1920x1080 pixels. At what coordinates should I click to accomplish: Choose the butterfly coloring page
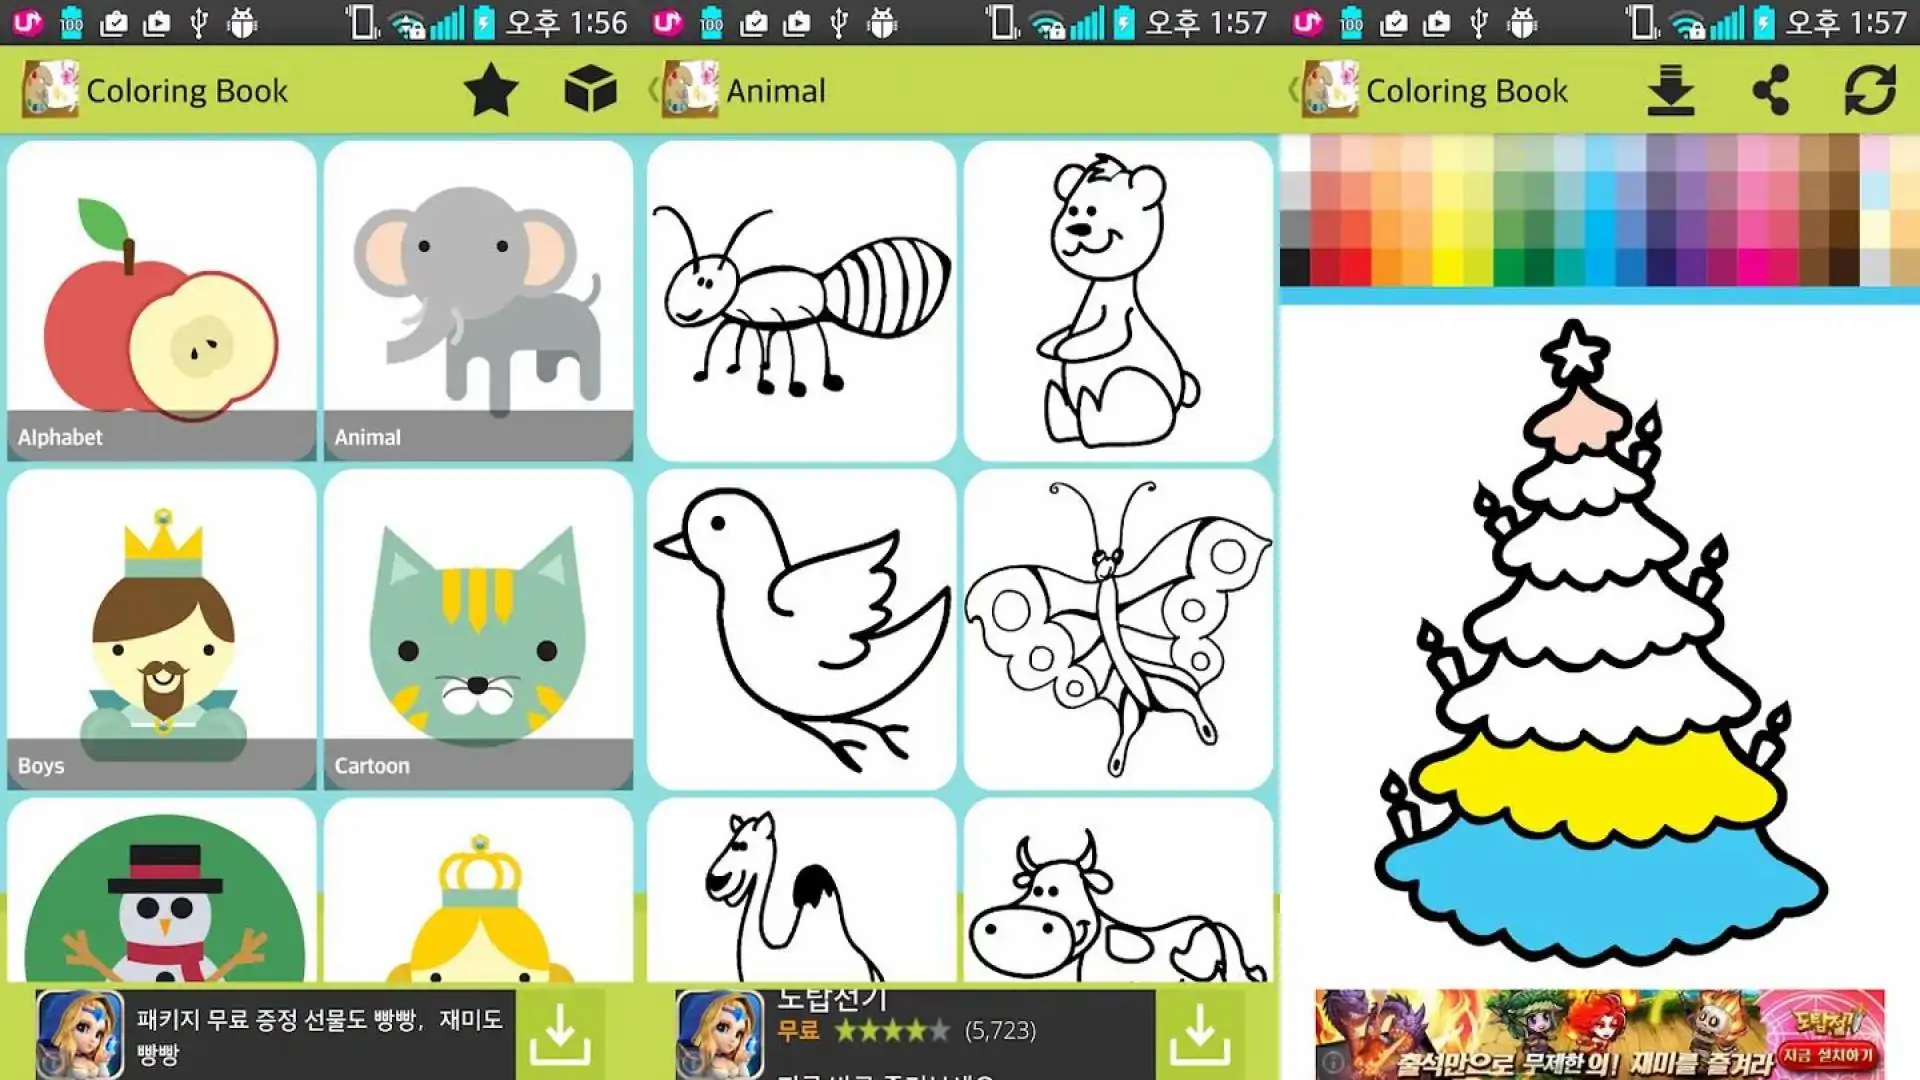(x=1118, y=630)
